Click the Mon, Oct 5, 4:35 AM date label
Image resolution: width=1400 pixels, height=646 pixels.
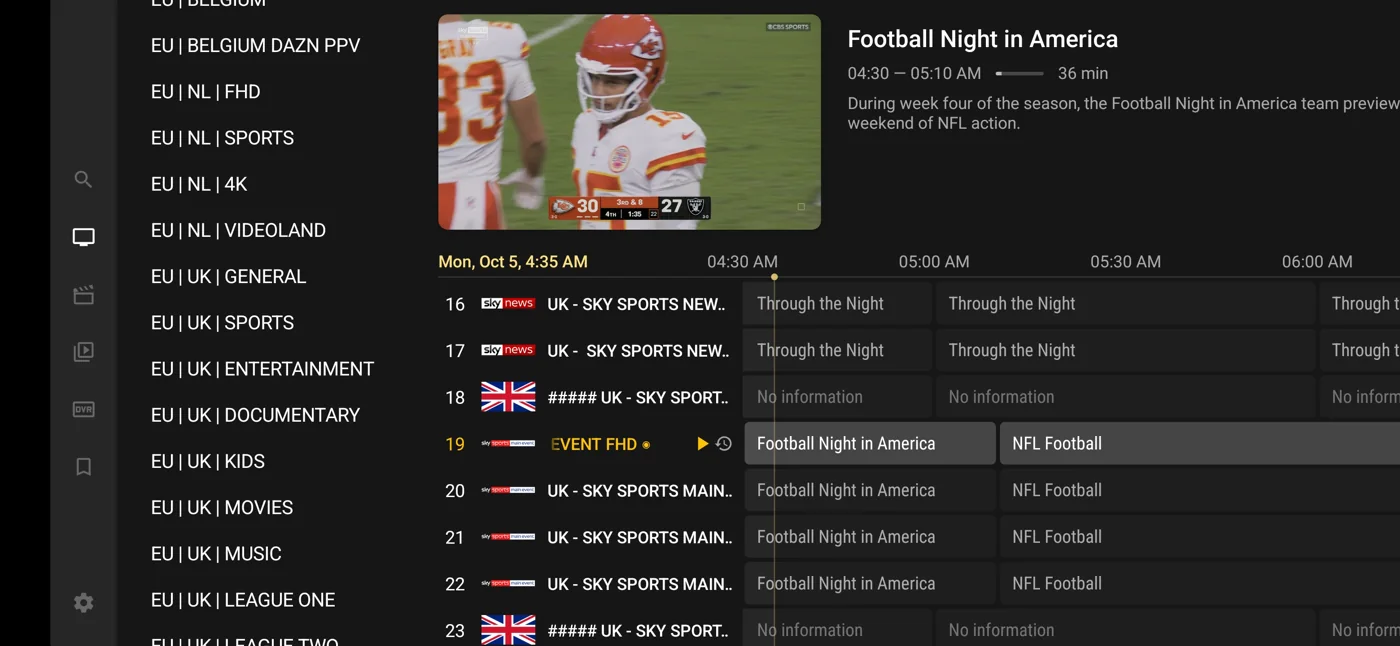tap(513, 262)
